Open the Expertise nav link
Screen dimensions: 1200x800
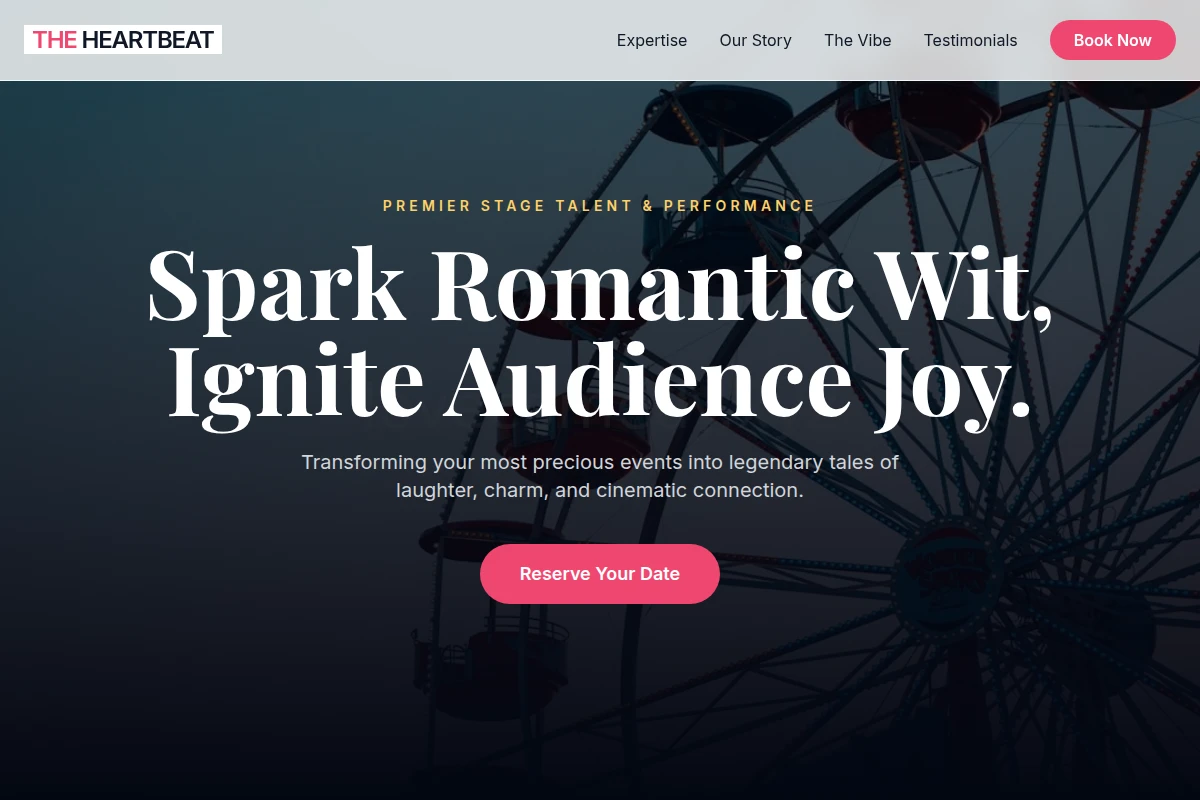click(652, 40)
